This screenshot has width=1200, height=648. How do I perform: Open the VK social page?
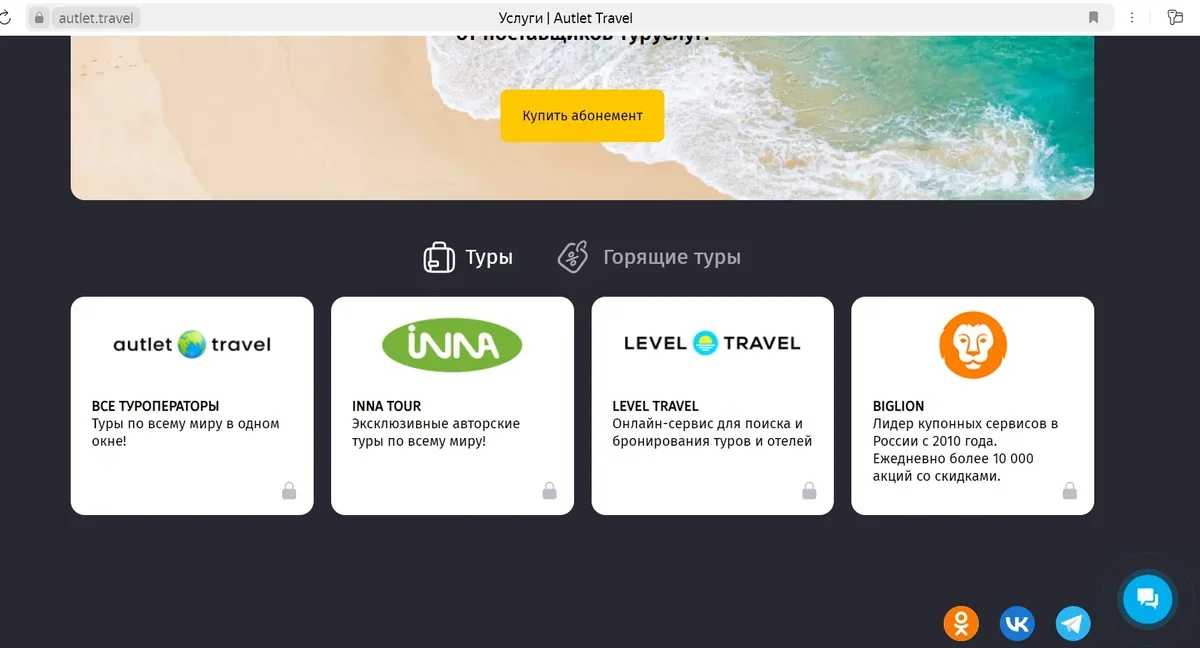point(1017,624)
